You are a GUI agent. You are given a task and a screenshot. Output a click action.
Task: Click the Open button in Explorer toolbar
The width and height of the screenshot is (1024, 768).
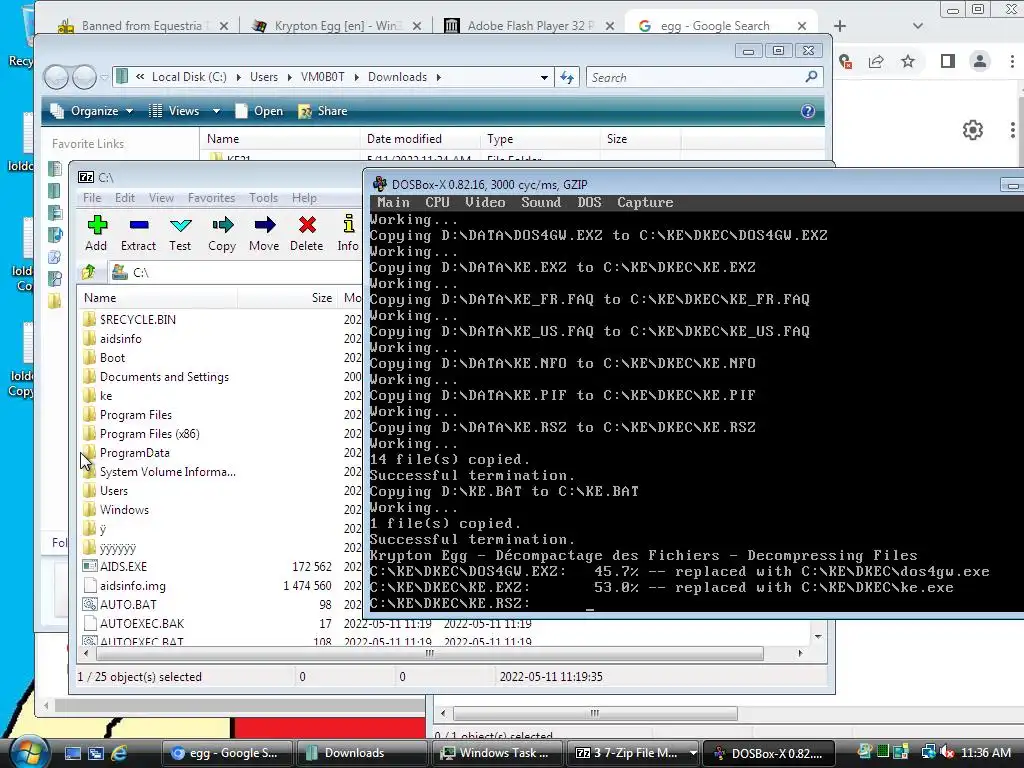click(x=260, y=111)
